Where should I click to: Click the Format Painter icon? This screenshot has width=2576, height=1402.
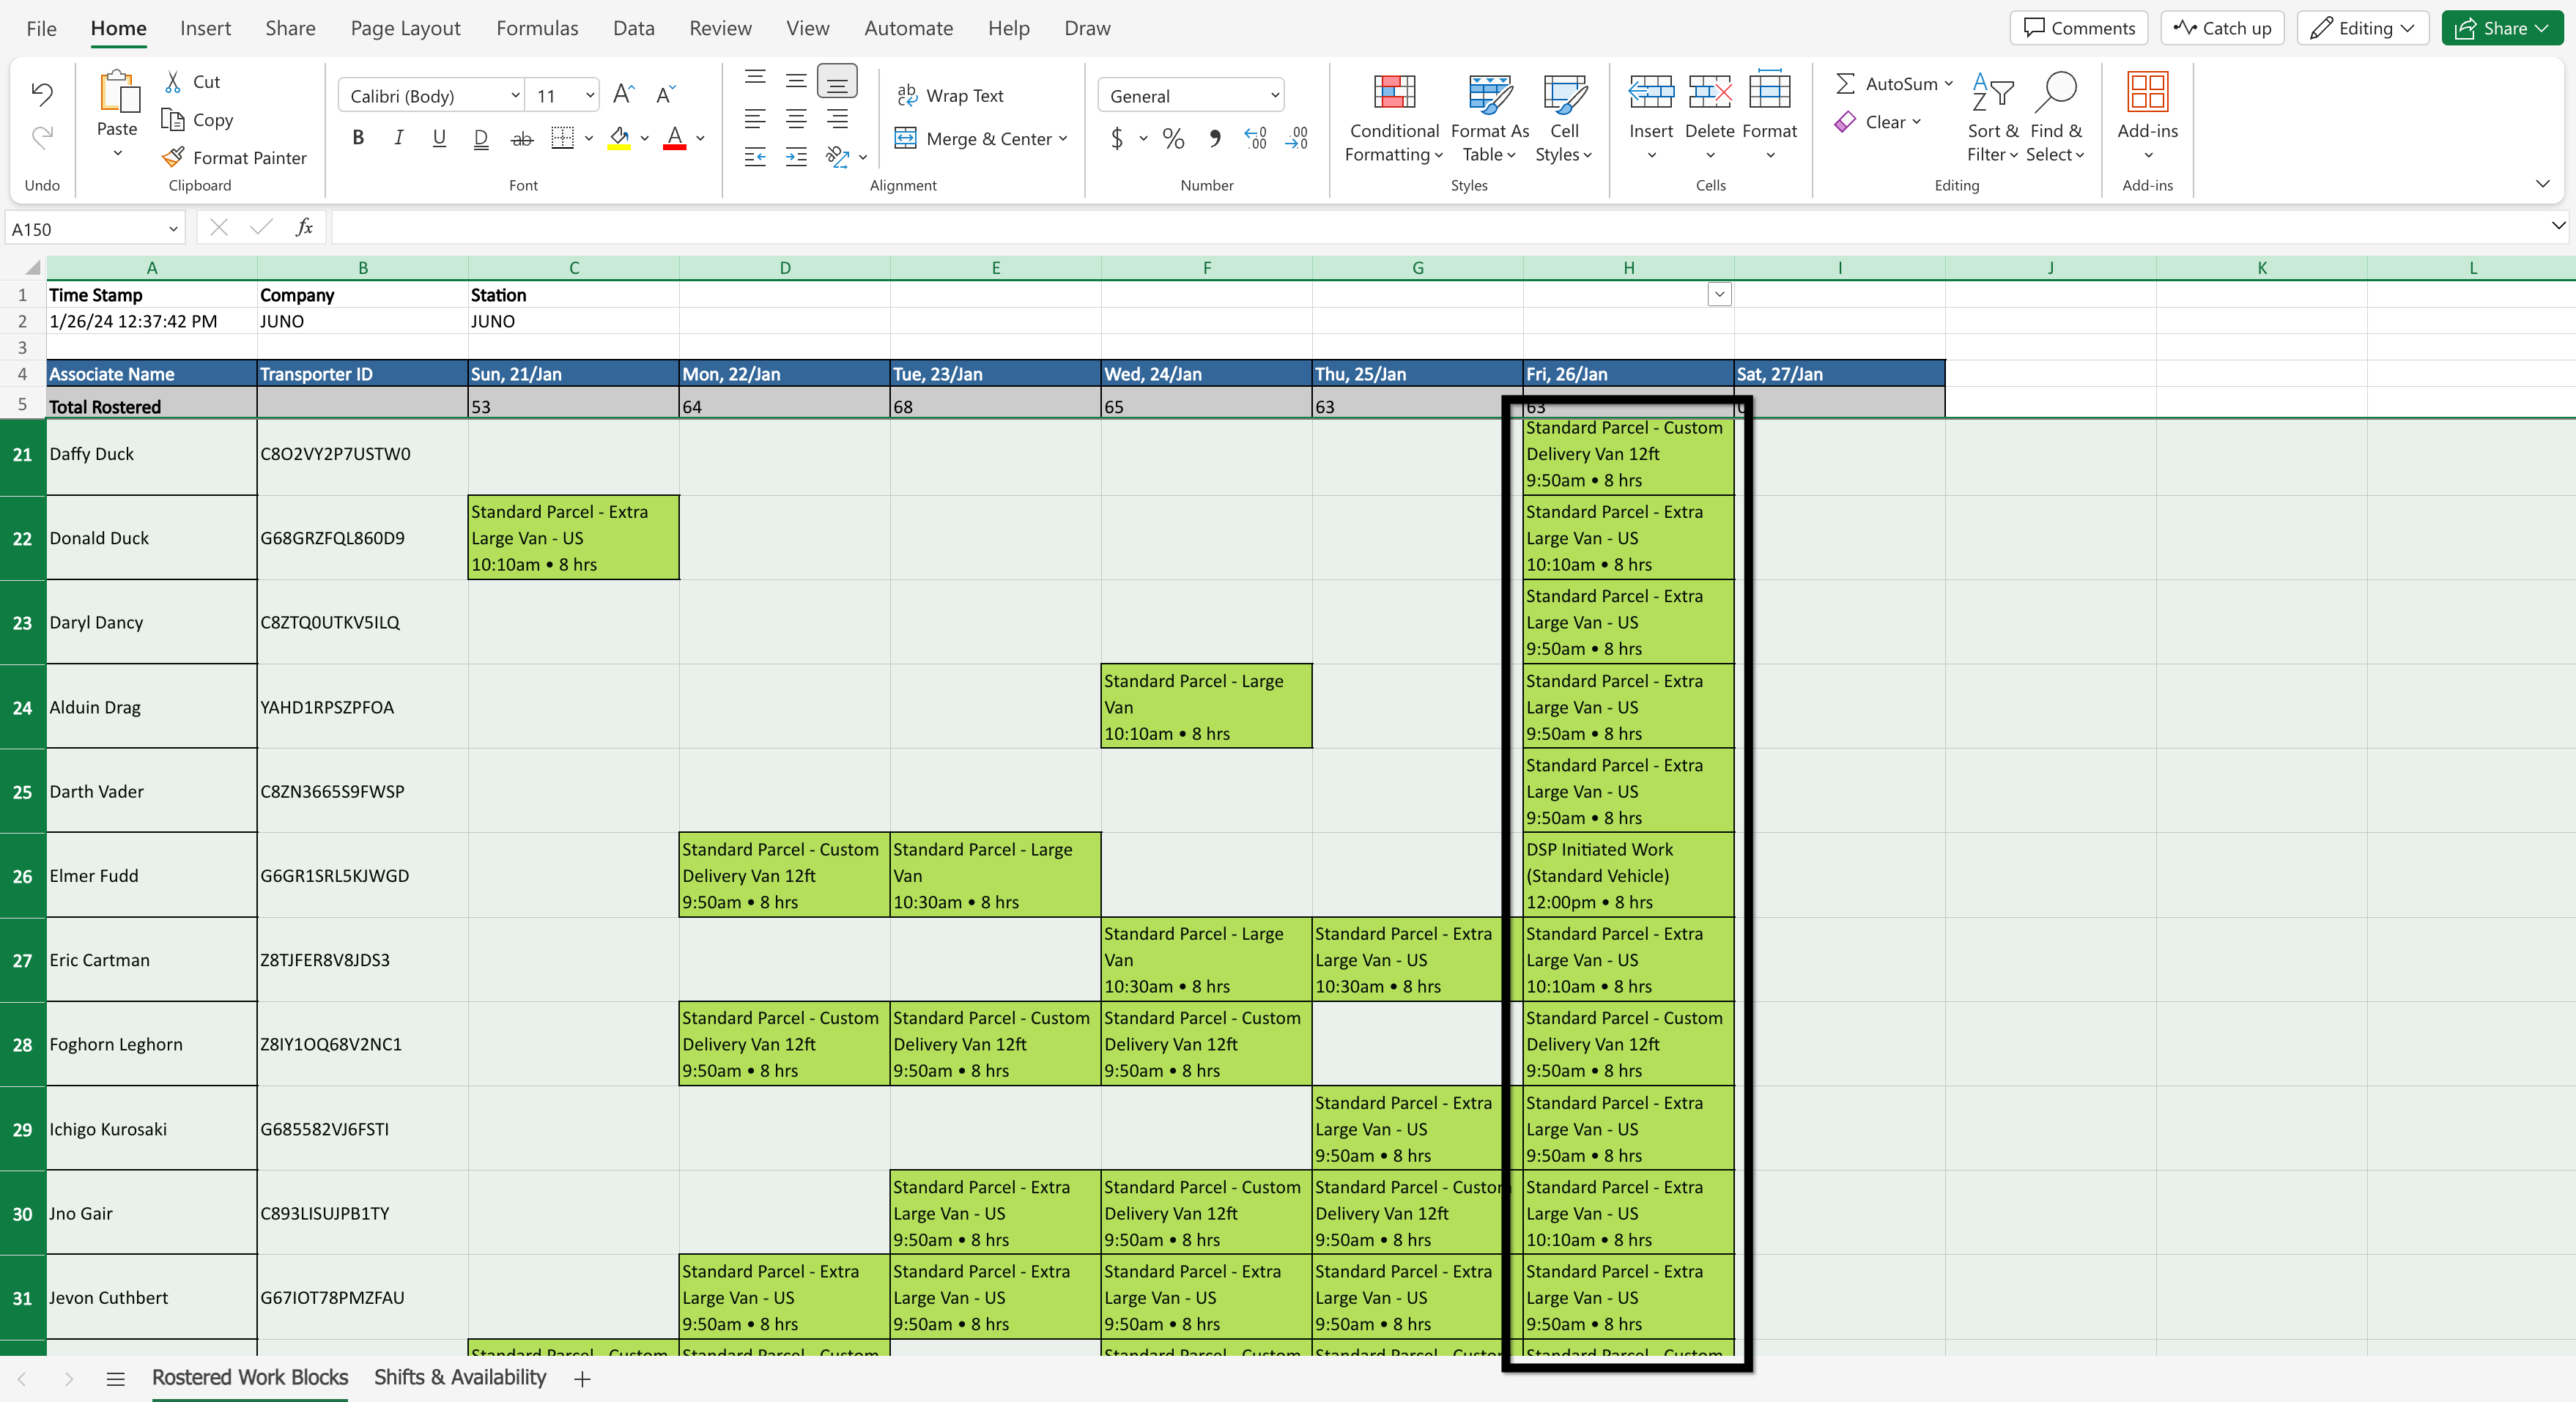click(x=173, y=157)
